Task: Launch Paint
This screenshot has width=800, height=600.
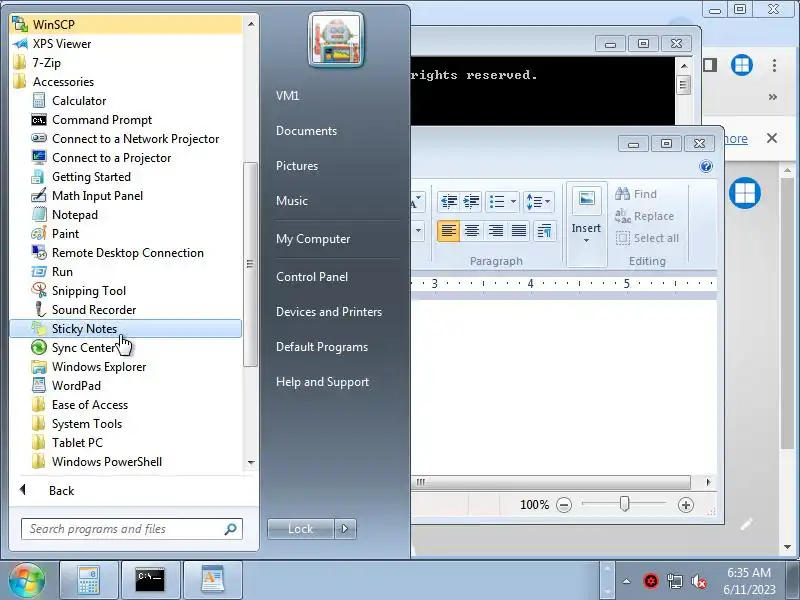Action: click(126, 234)
